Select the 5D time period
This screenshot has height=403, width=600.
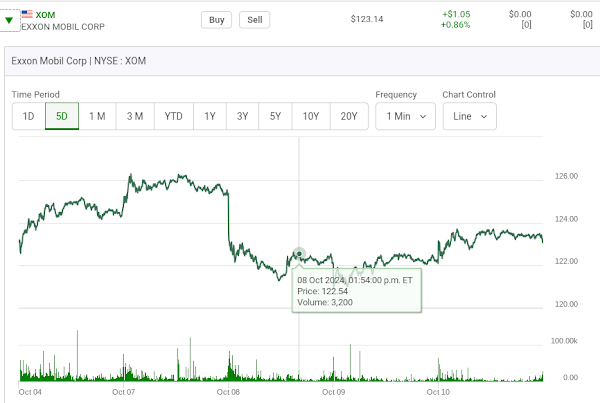click(62, 116)
